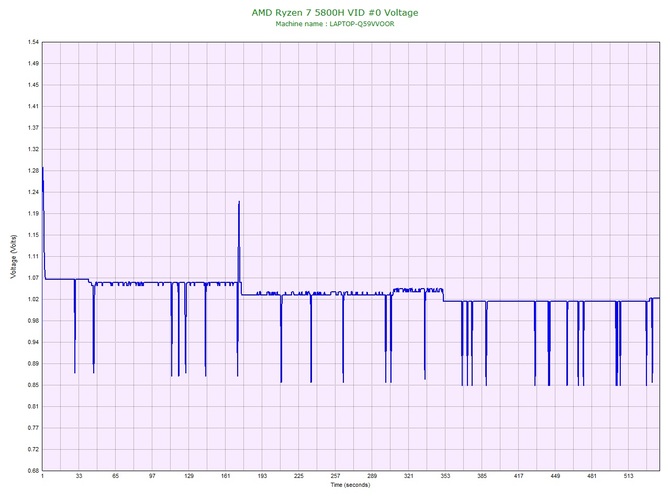Click the 1.07 value on the voltage axis
Viewport: 670px width, 502px height.
click(x=33, y=278)
